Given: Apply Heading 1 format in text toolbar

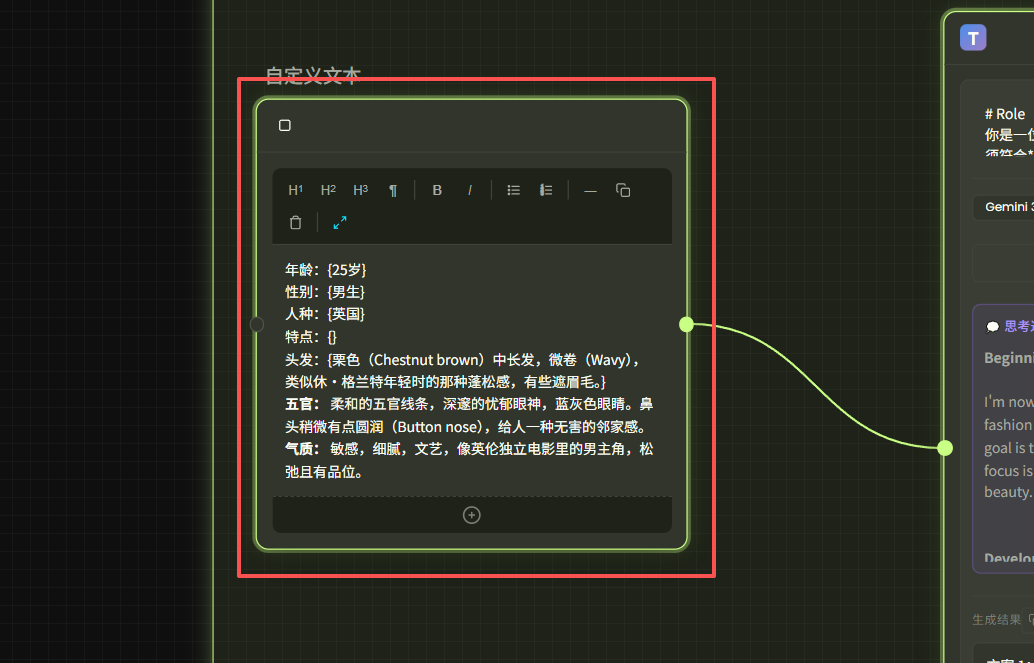Looking at the screenshot, I should click(295, 190).
